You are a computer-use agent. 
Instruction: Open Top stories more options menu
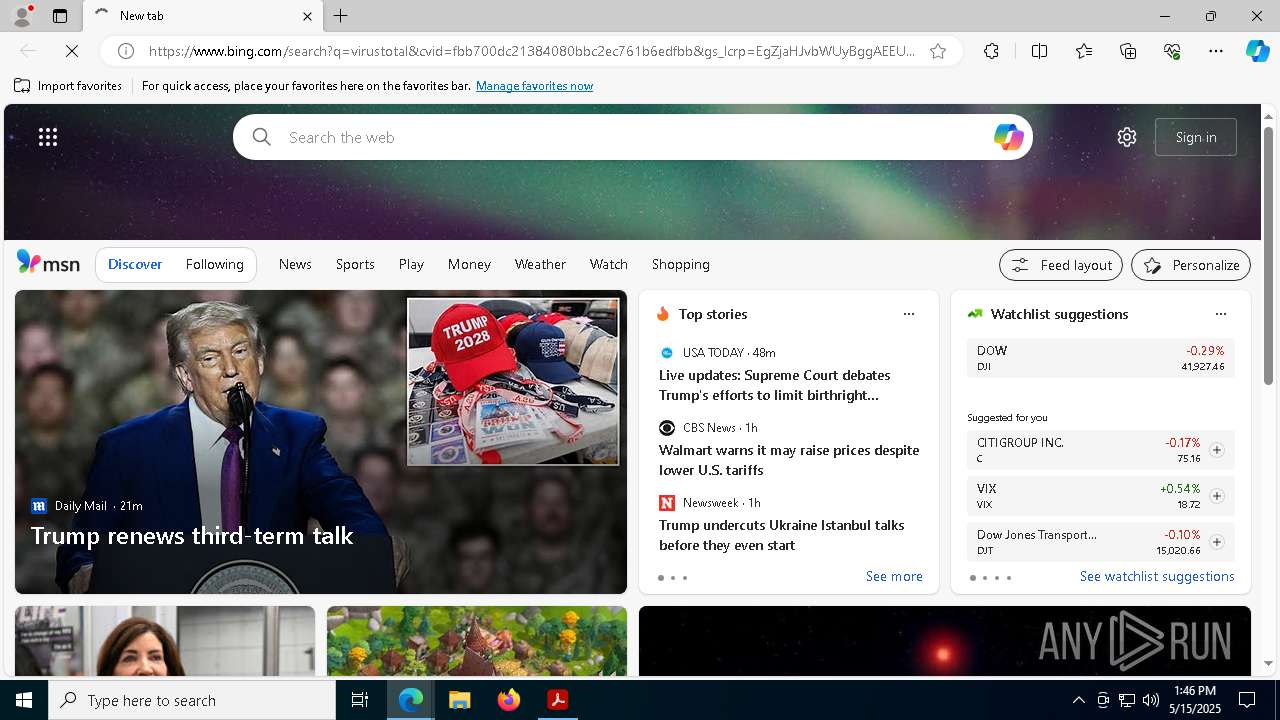tap(909, 314)
